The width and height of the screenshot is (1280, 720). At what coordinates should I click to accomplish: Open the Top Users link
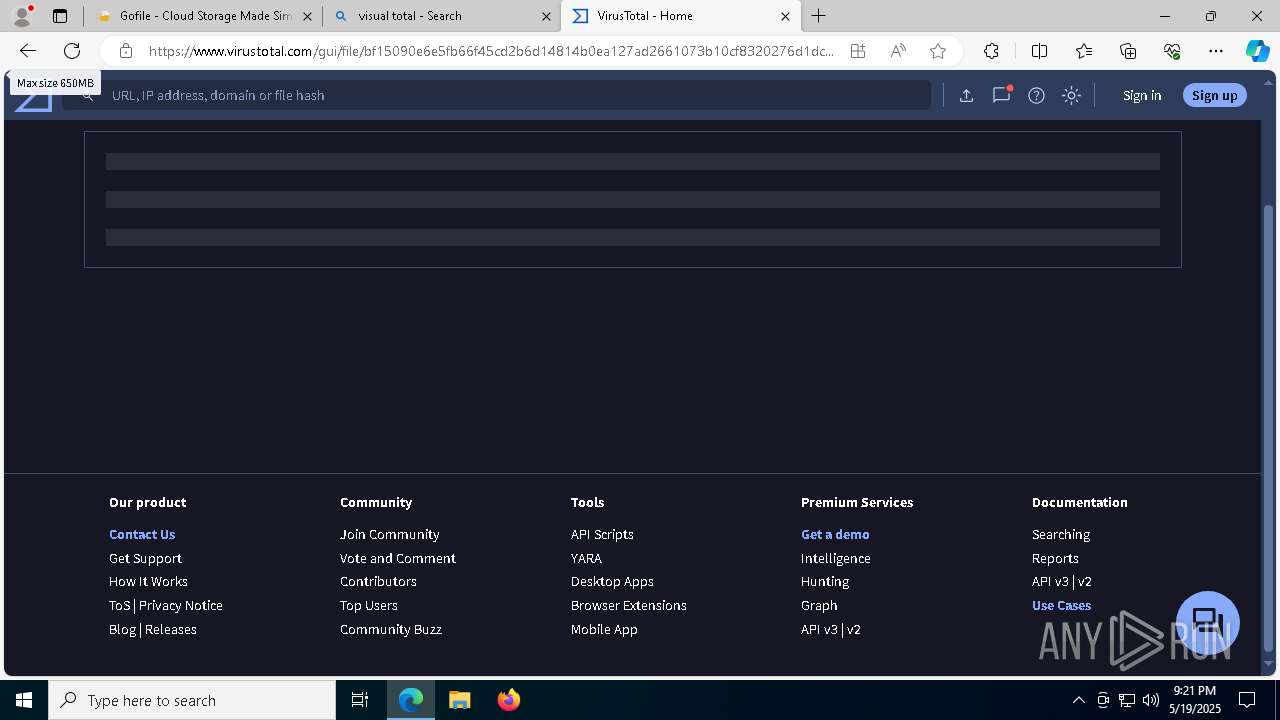pos(369,605)
